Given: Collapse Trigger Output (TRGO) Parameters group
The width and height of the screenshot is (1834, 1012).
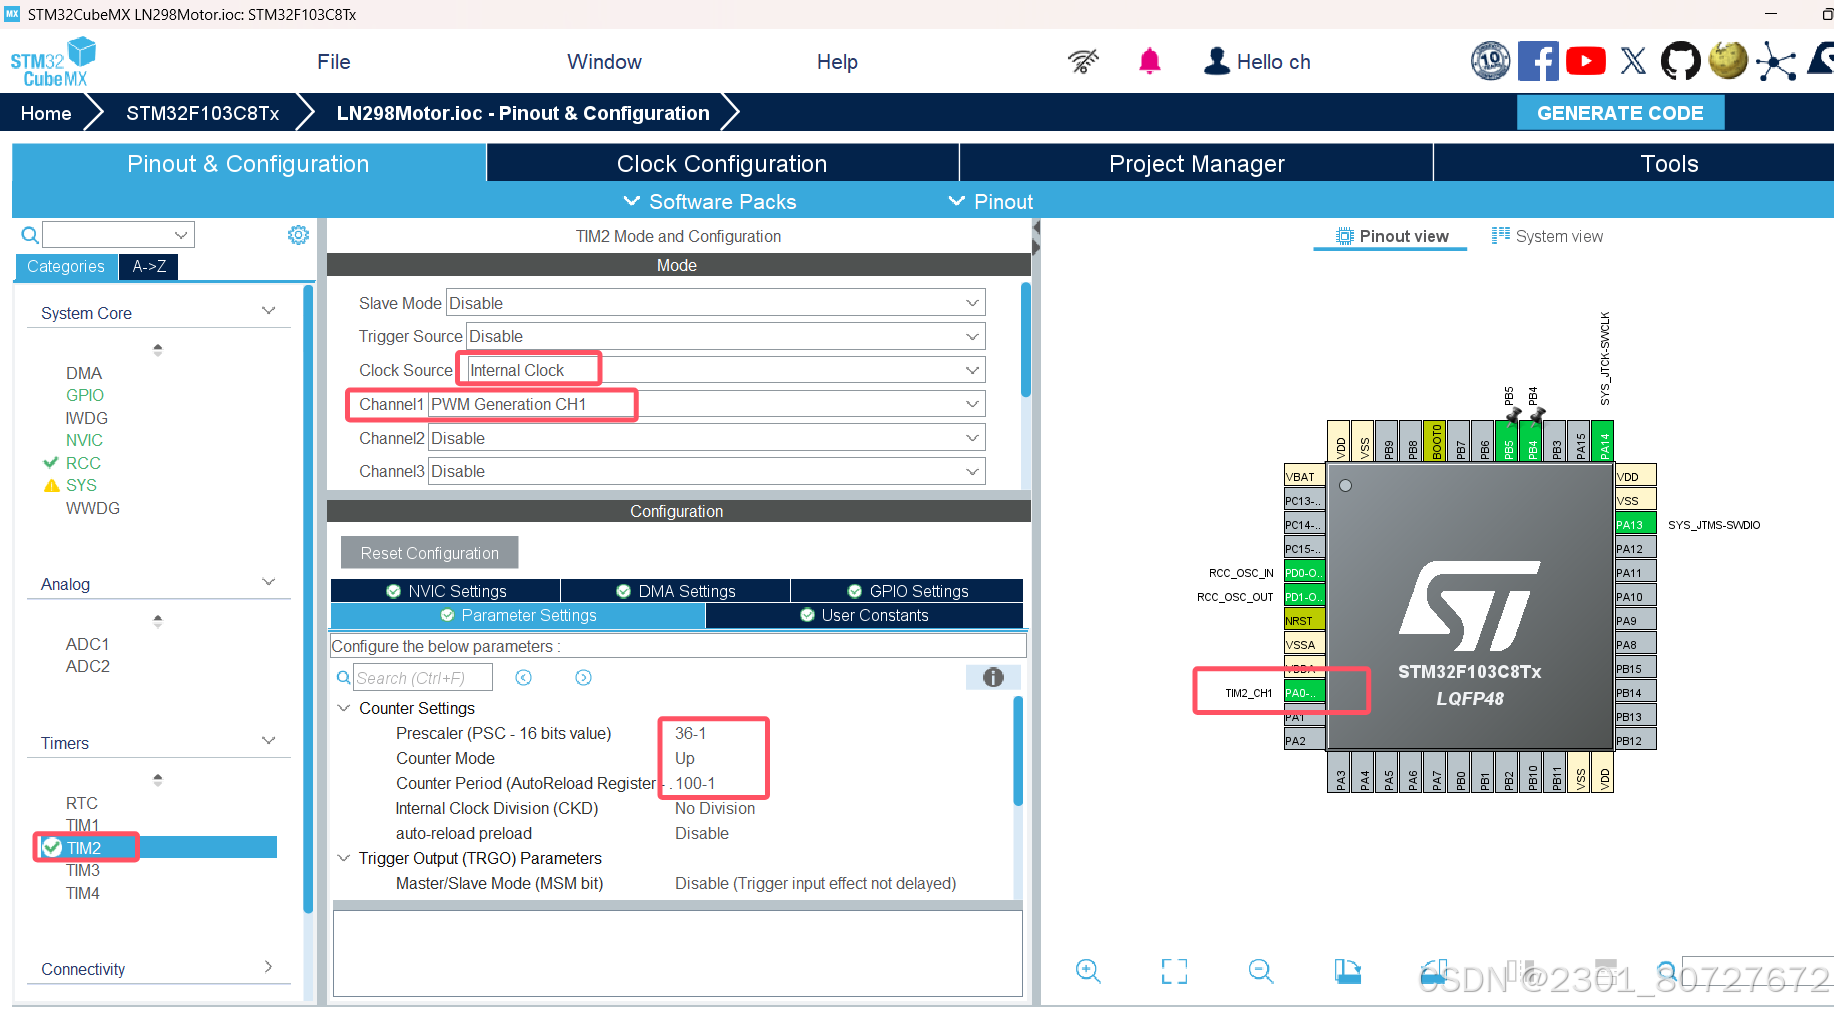Looking at the screenshot, I should point(343,858).
